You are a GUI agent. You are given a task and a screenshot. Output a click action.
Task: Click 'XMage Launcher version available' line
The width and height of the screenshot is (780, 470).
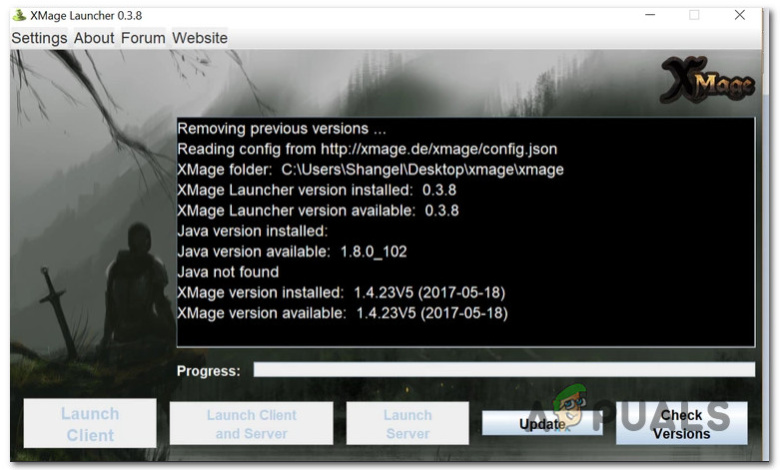[318, 210]
